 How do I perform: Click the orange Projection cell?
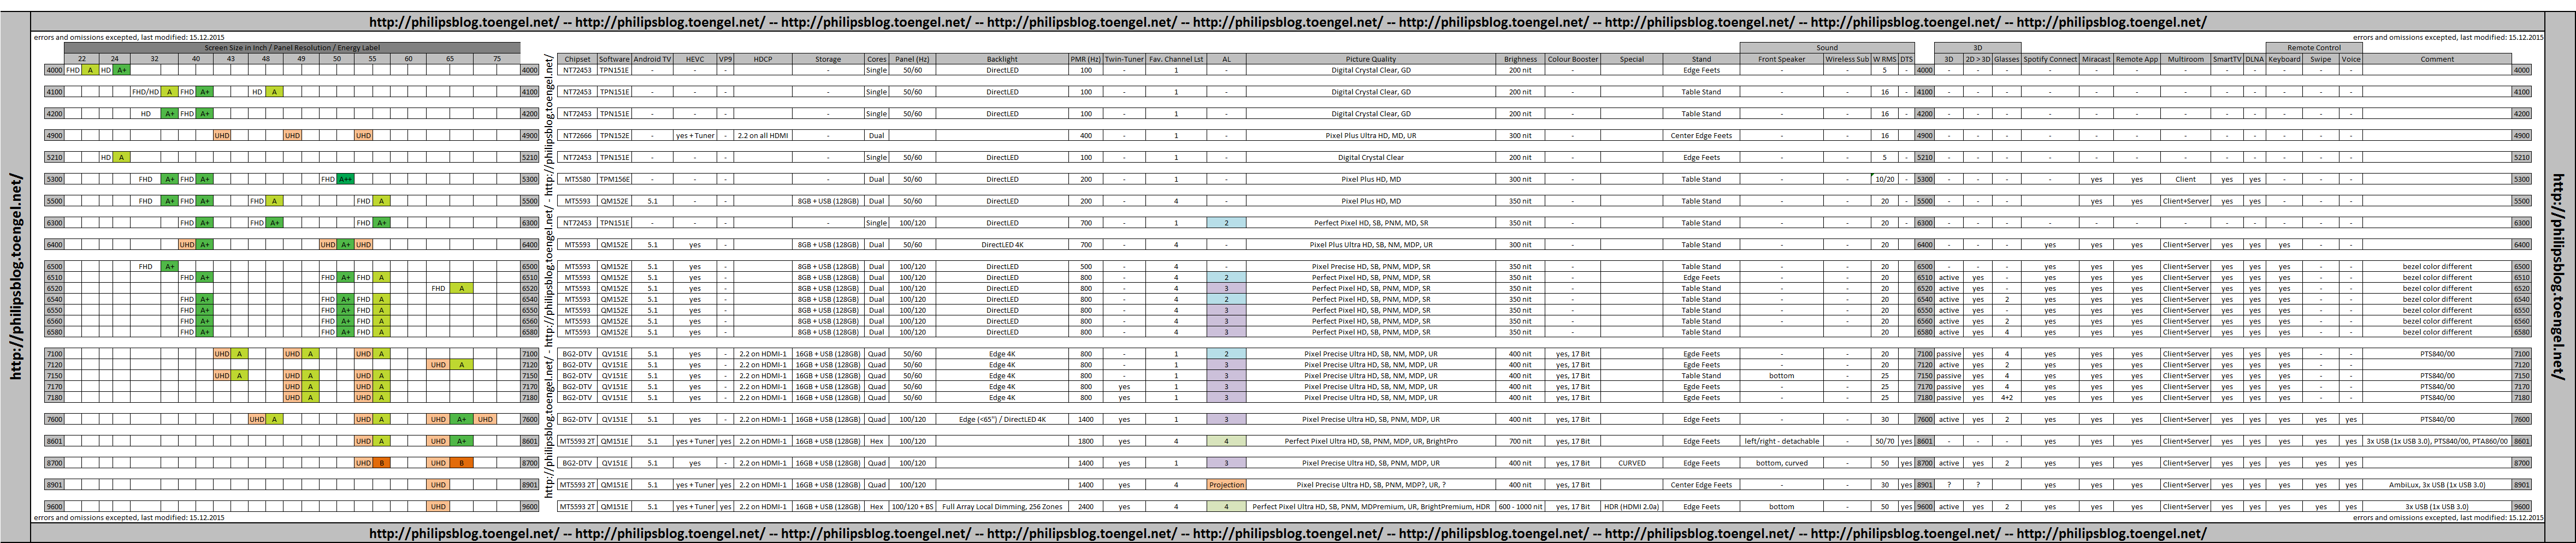click(x=1226, y=485)
